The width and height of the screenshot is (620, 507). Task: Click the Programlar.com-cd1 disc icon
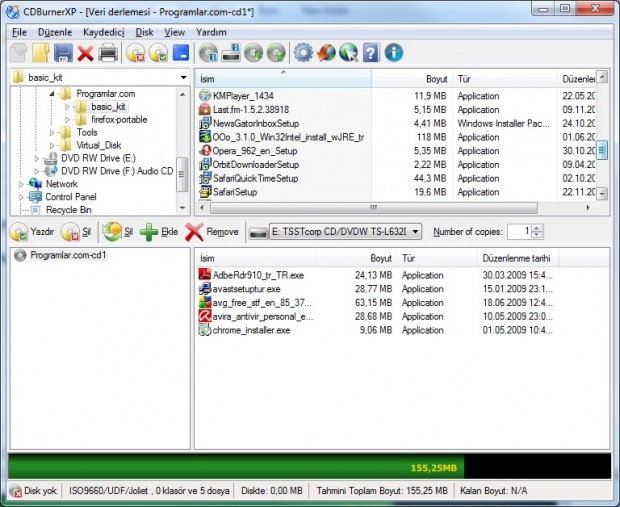[20, 255]
